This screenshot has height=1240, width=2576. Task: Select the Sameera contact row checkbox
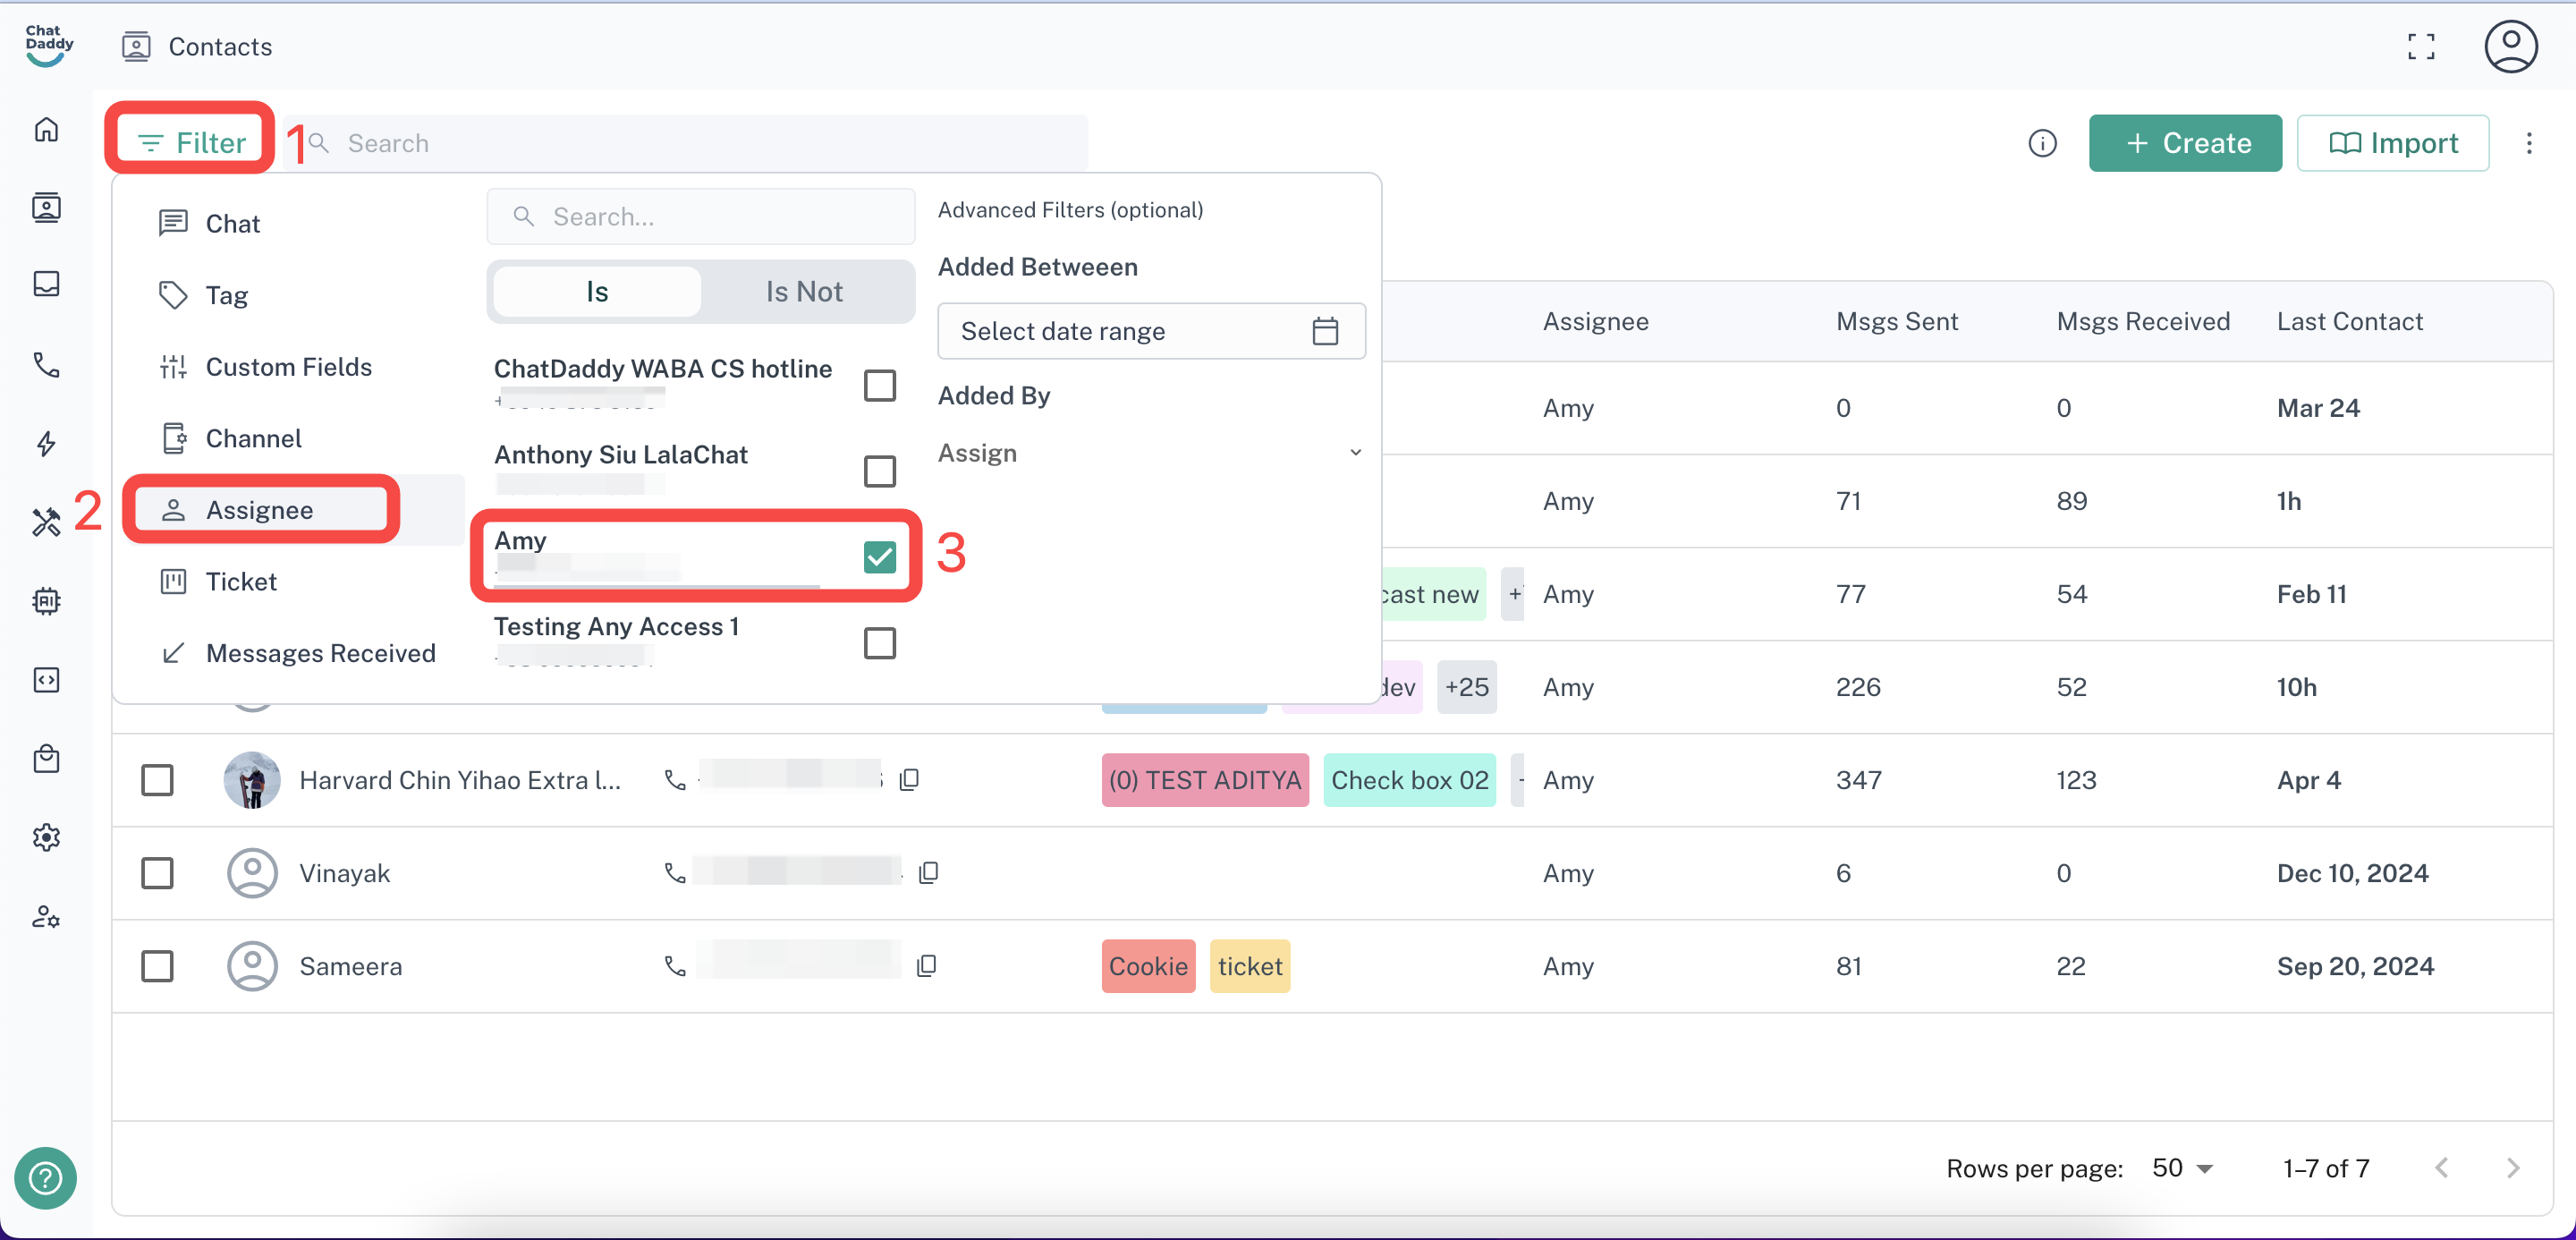click(x=157, y=966)
